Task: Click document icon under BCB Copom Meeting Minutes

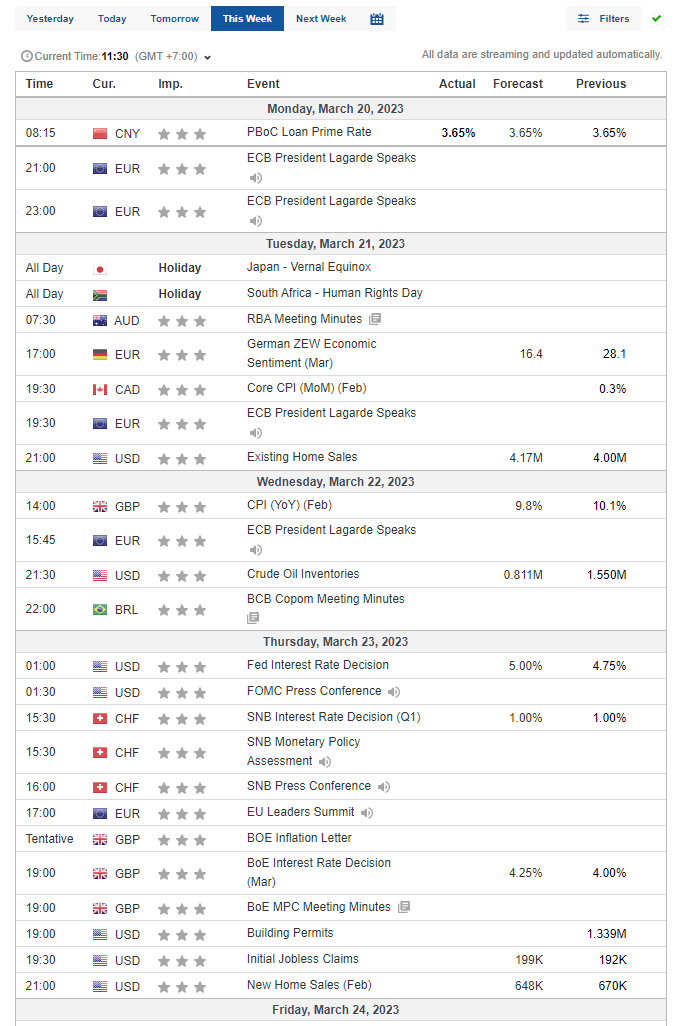Action: 253,619
